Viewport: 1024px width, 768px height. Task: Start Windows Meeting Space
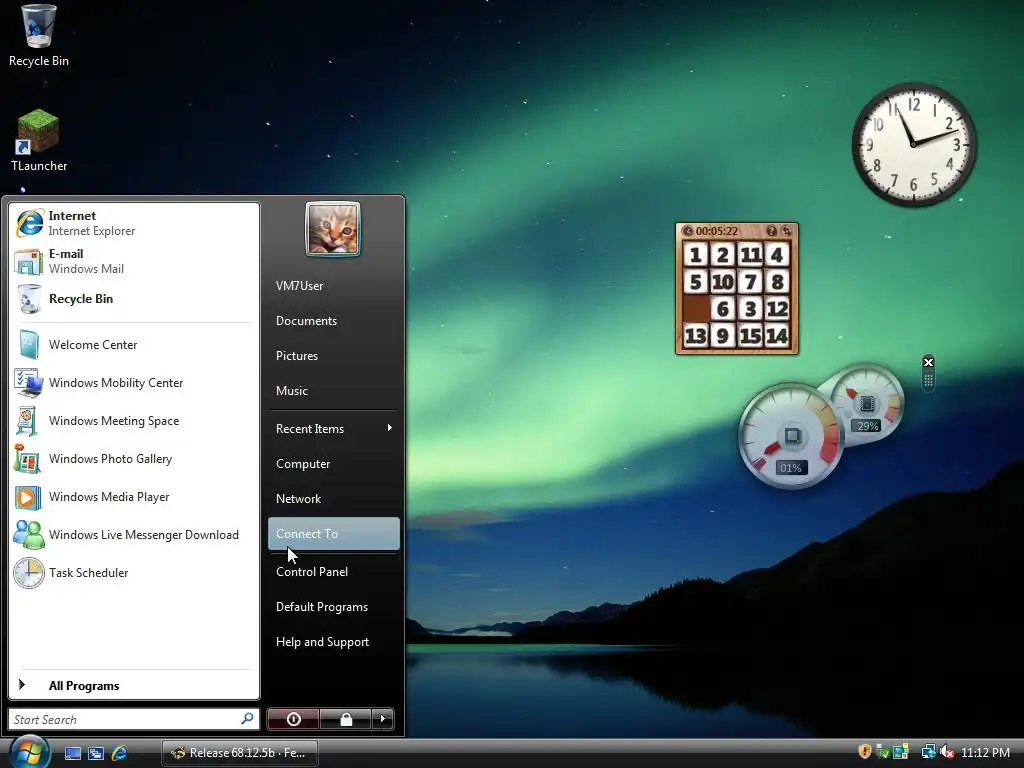[x=134, y=421]
